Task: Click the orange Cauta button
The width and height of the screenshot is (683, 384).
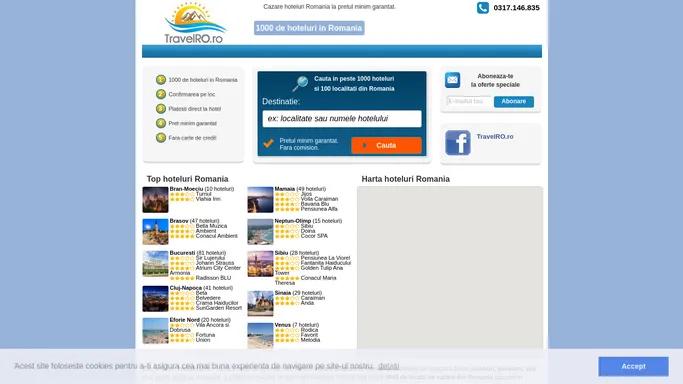Action: [386, 145]
